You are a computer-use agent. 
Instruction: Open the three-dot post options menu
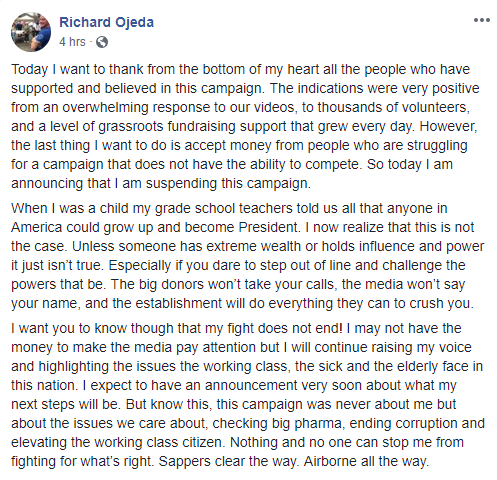pyautogui.click(x=482, y=20)
